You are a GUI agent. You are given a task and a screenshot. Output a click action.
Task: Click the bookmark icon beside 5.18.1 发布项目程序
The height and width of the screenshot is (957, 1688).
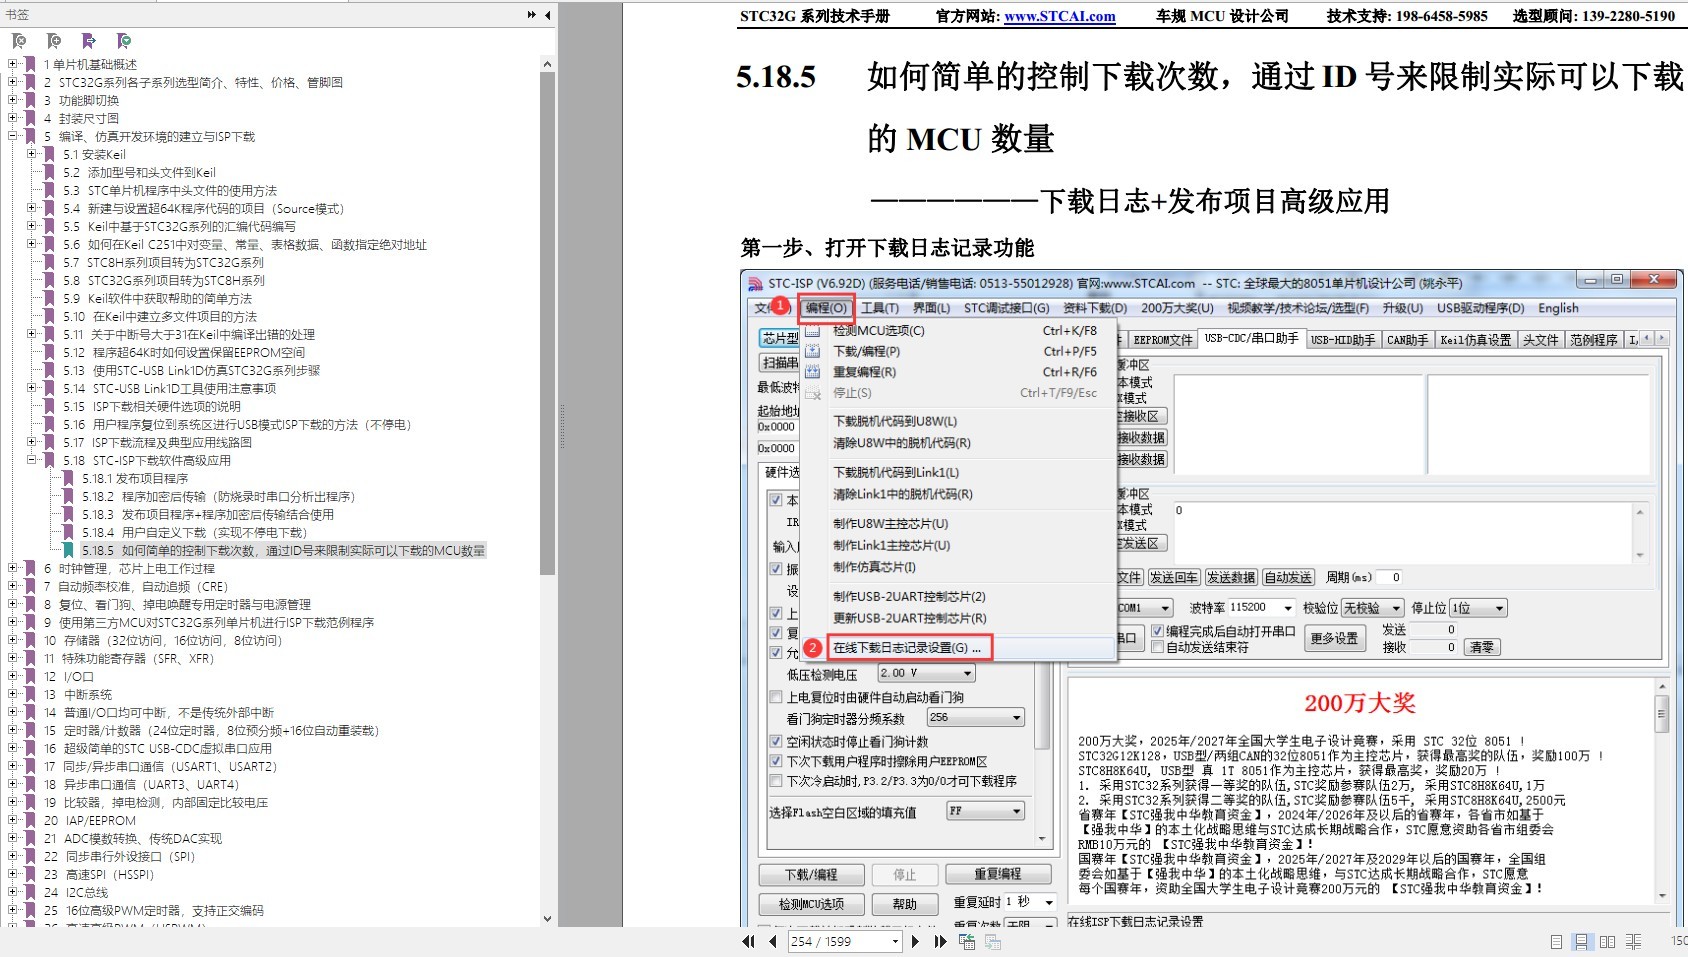point(68,478)
